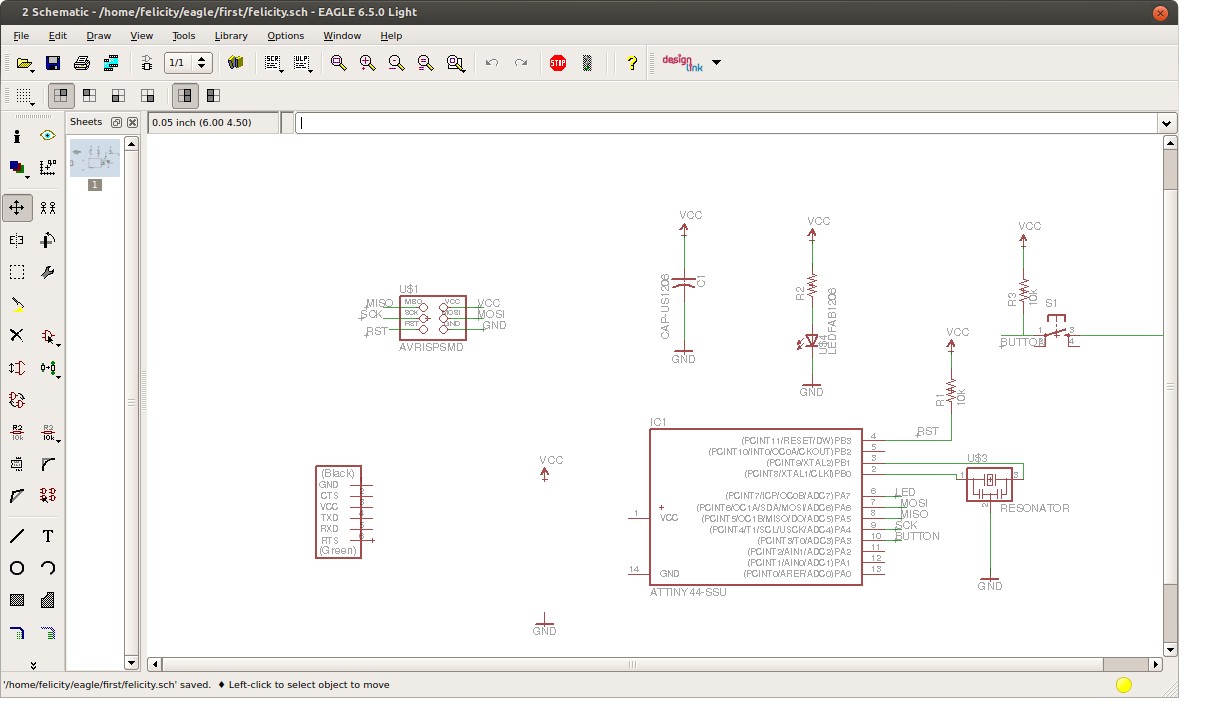Select the Paste brush tool
This screenshot has width=1216, height=704.
click(x=17, y=304)
